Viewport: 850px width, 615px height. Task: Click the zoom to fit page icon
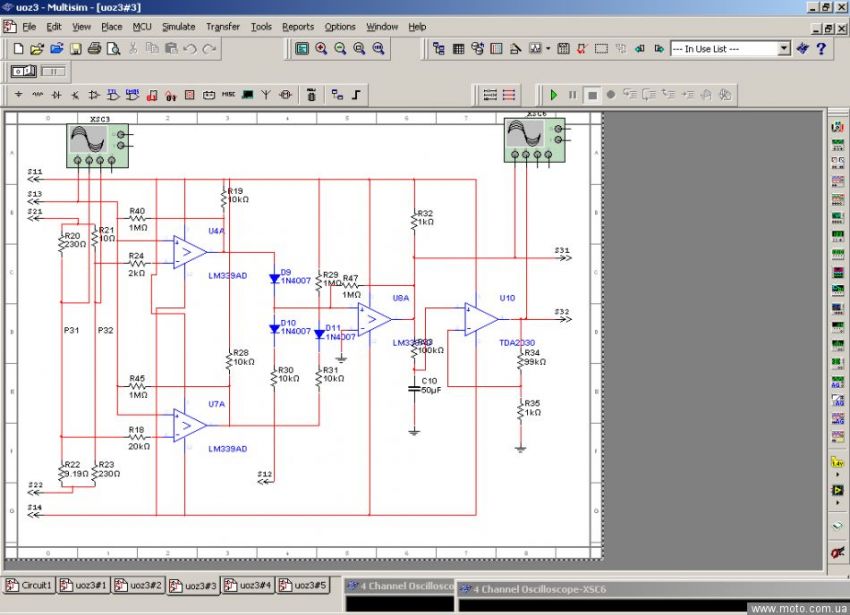point(378,49)
